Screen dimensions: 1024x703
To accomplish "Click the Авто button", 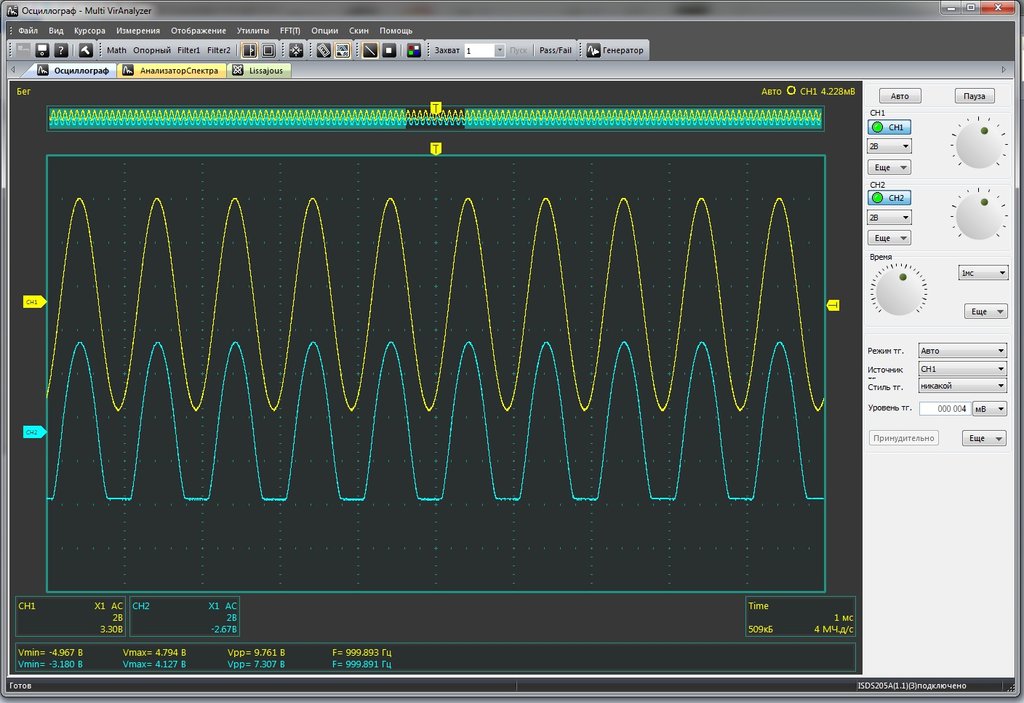I will click(x=900, y=96).
